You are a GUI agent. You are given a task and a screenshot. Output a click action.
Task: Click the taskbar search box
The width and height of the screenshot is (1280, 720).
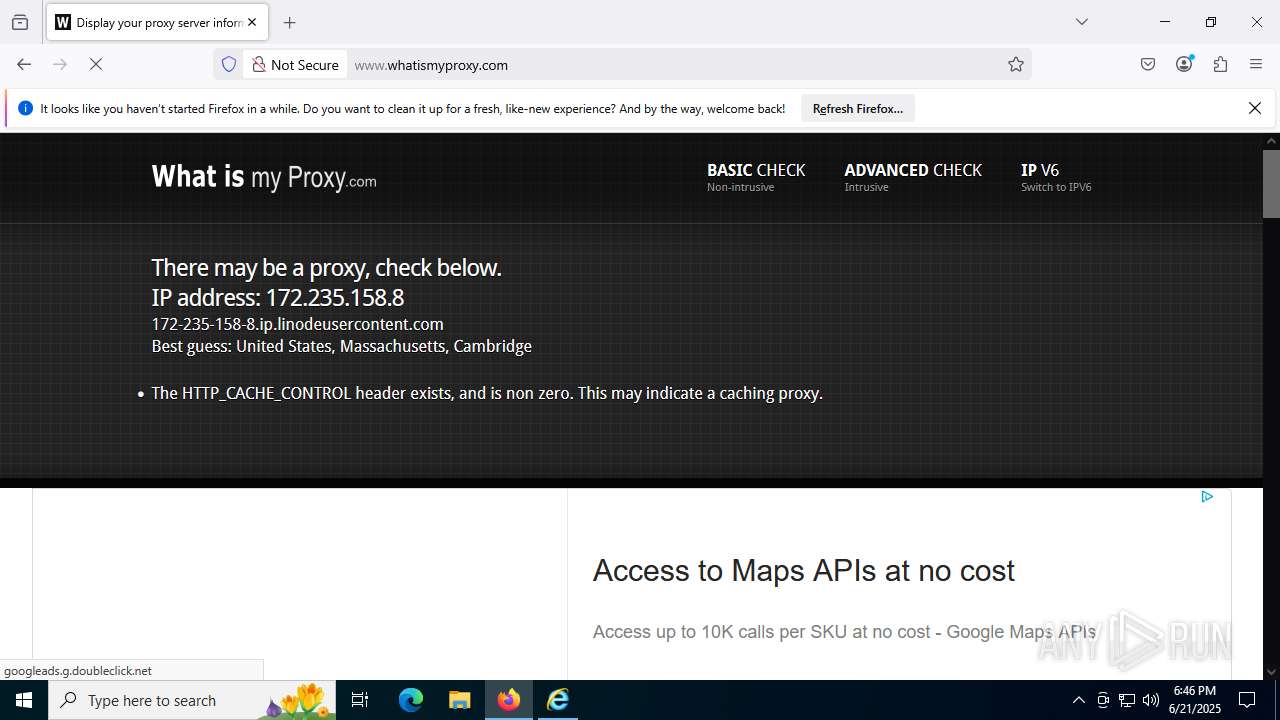(192, 700)
